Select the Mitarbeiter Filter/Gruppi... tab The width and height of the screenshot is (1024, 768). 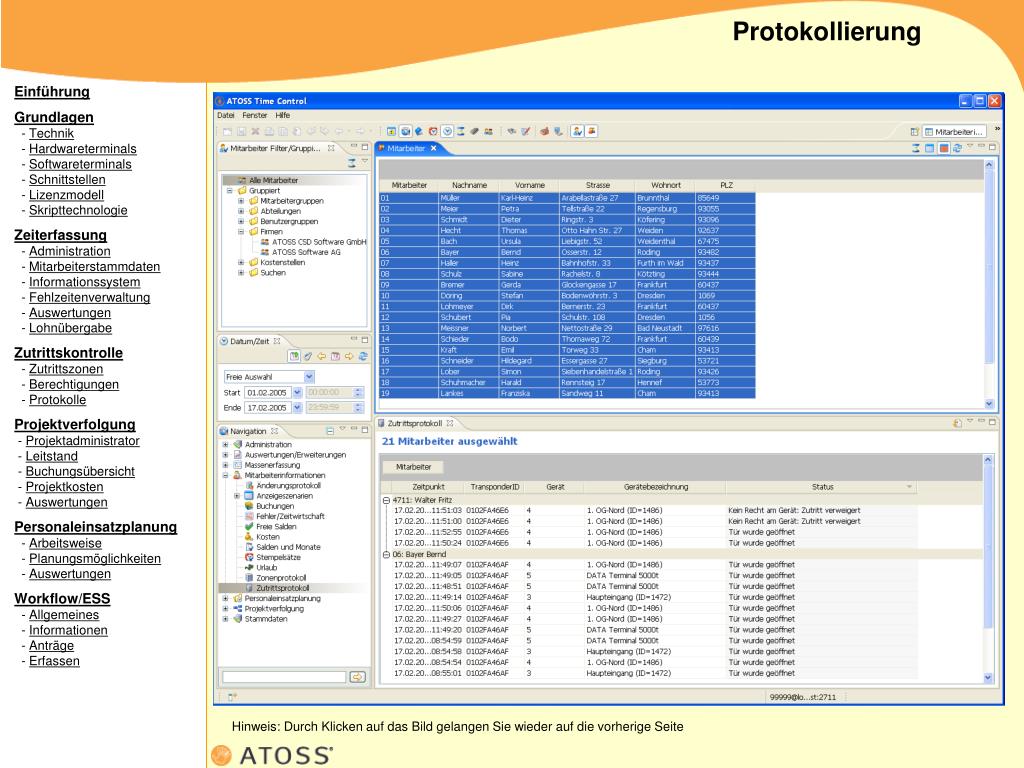point(275,149)
